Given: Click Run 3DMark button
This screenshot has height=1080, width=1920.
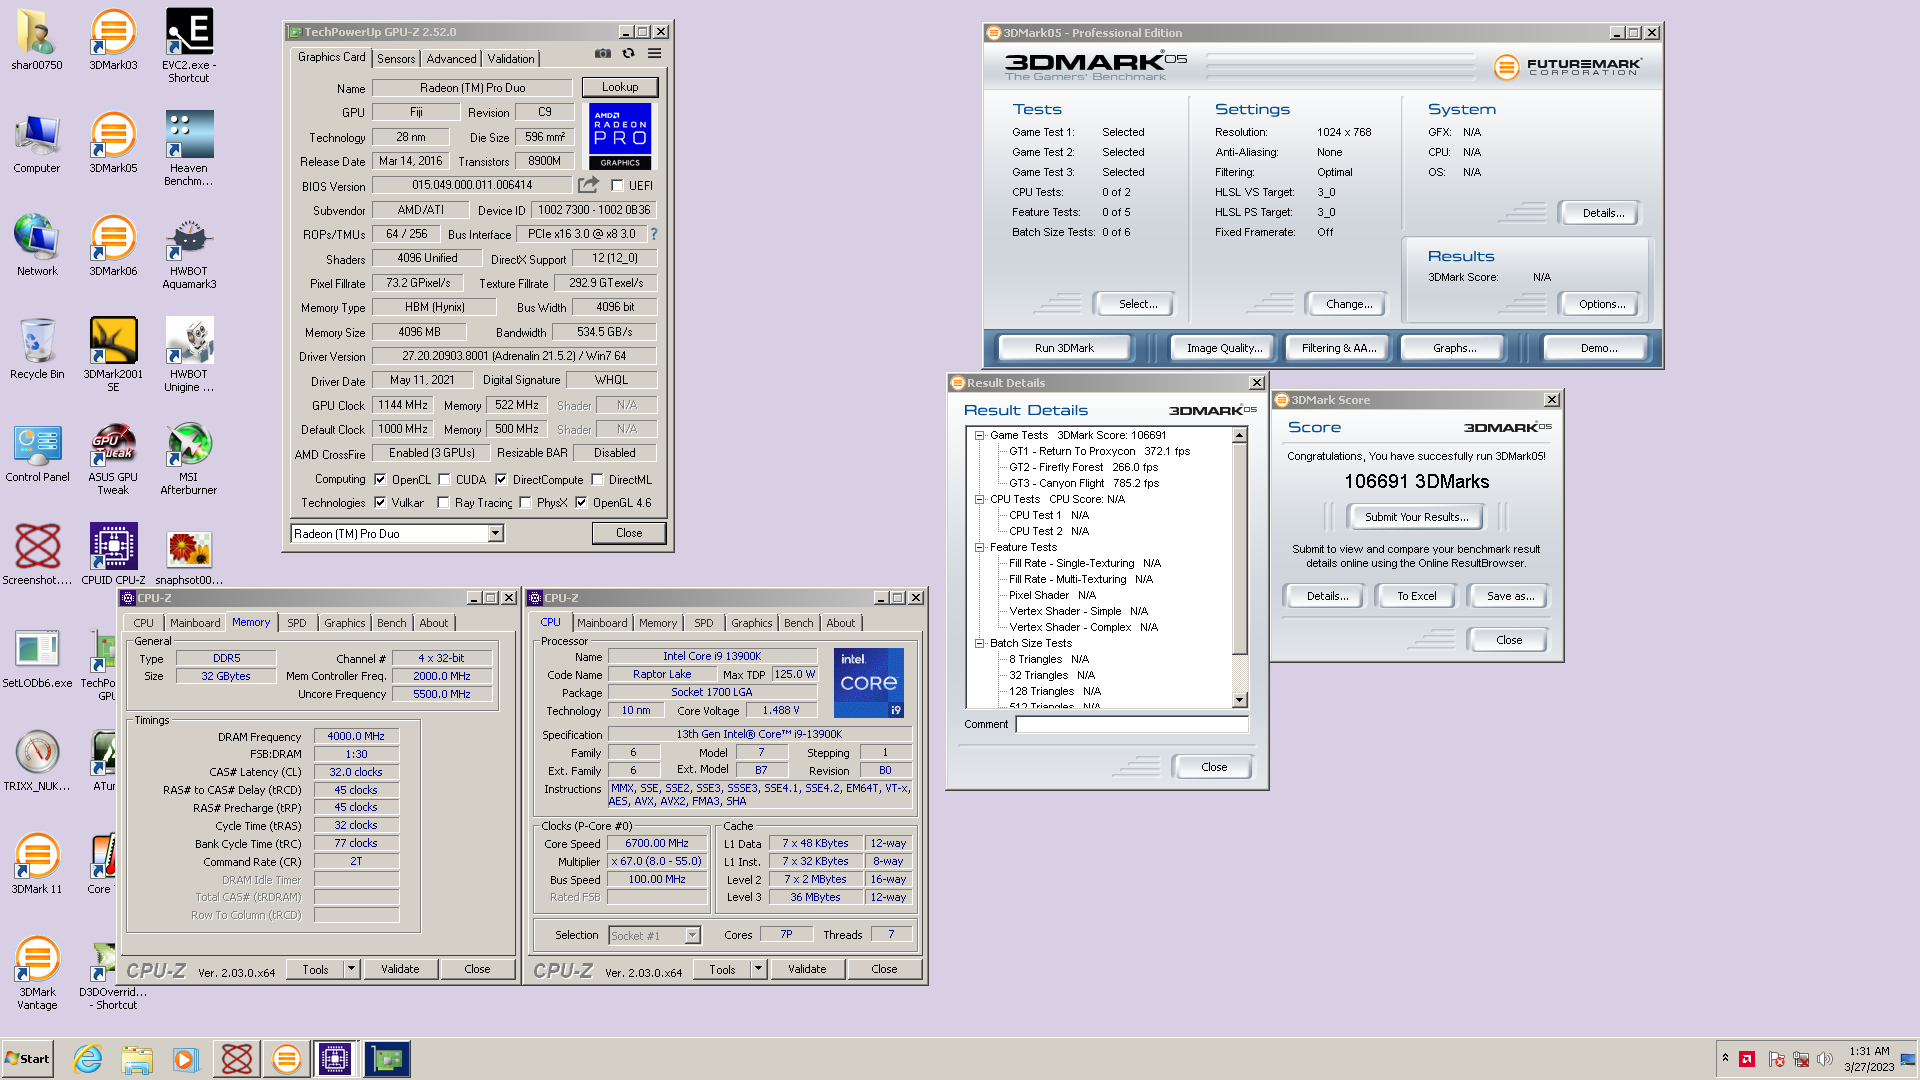Looking at the screenshot, I should click(x=1064, y=348).
